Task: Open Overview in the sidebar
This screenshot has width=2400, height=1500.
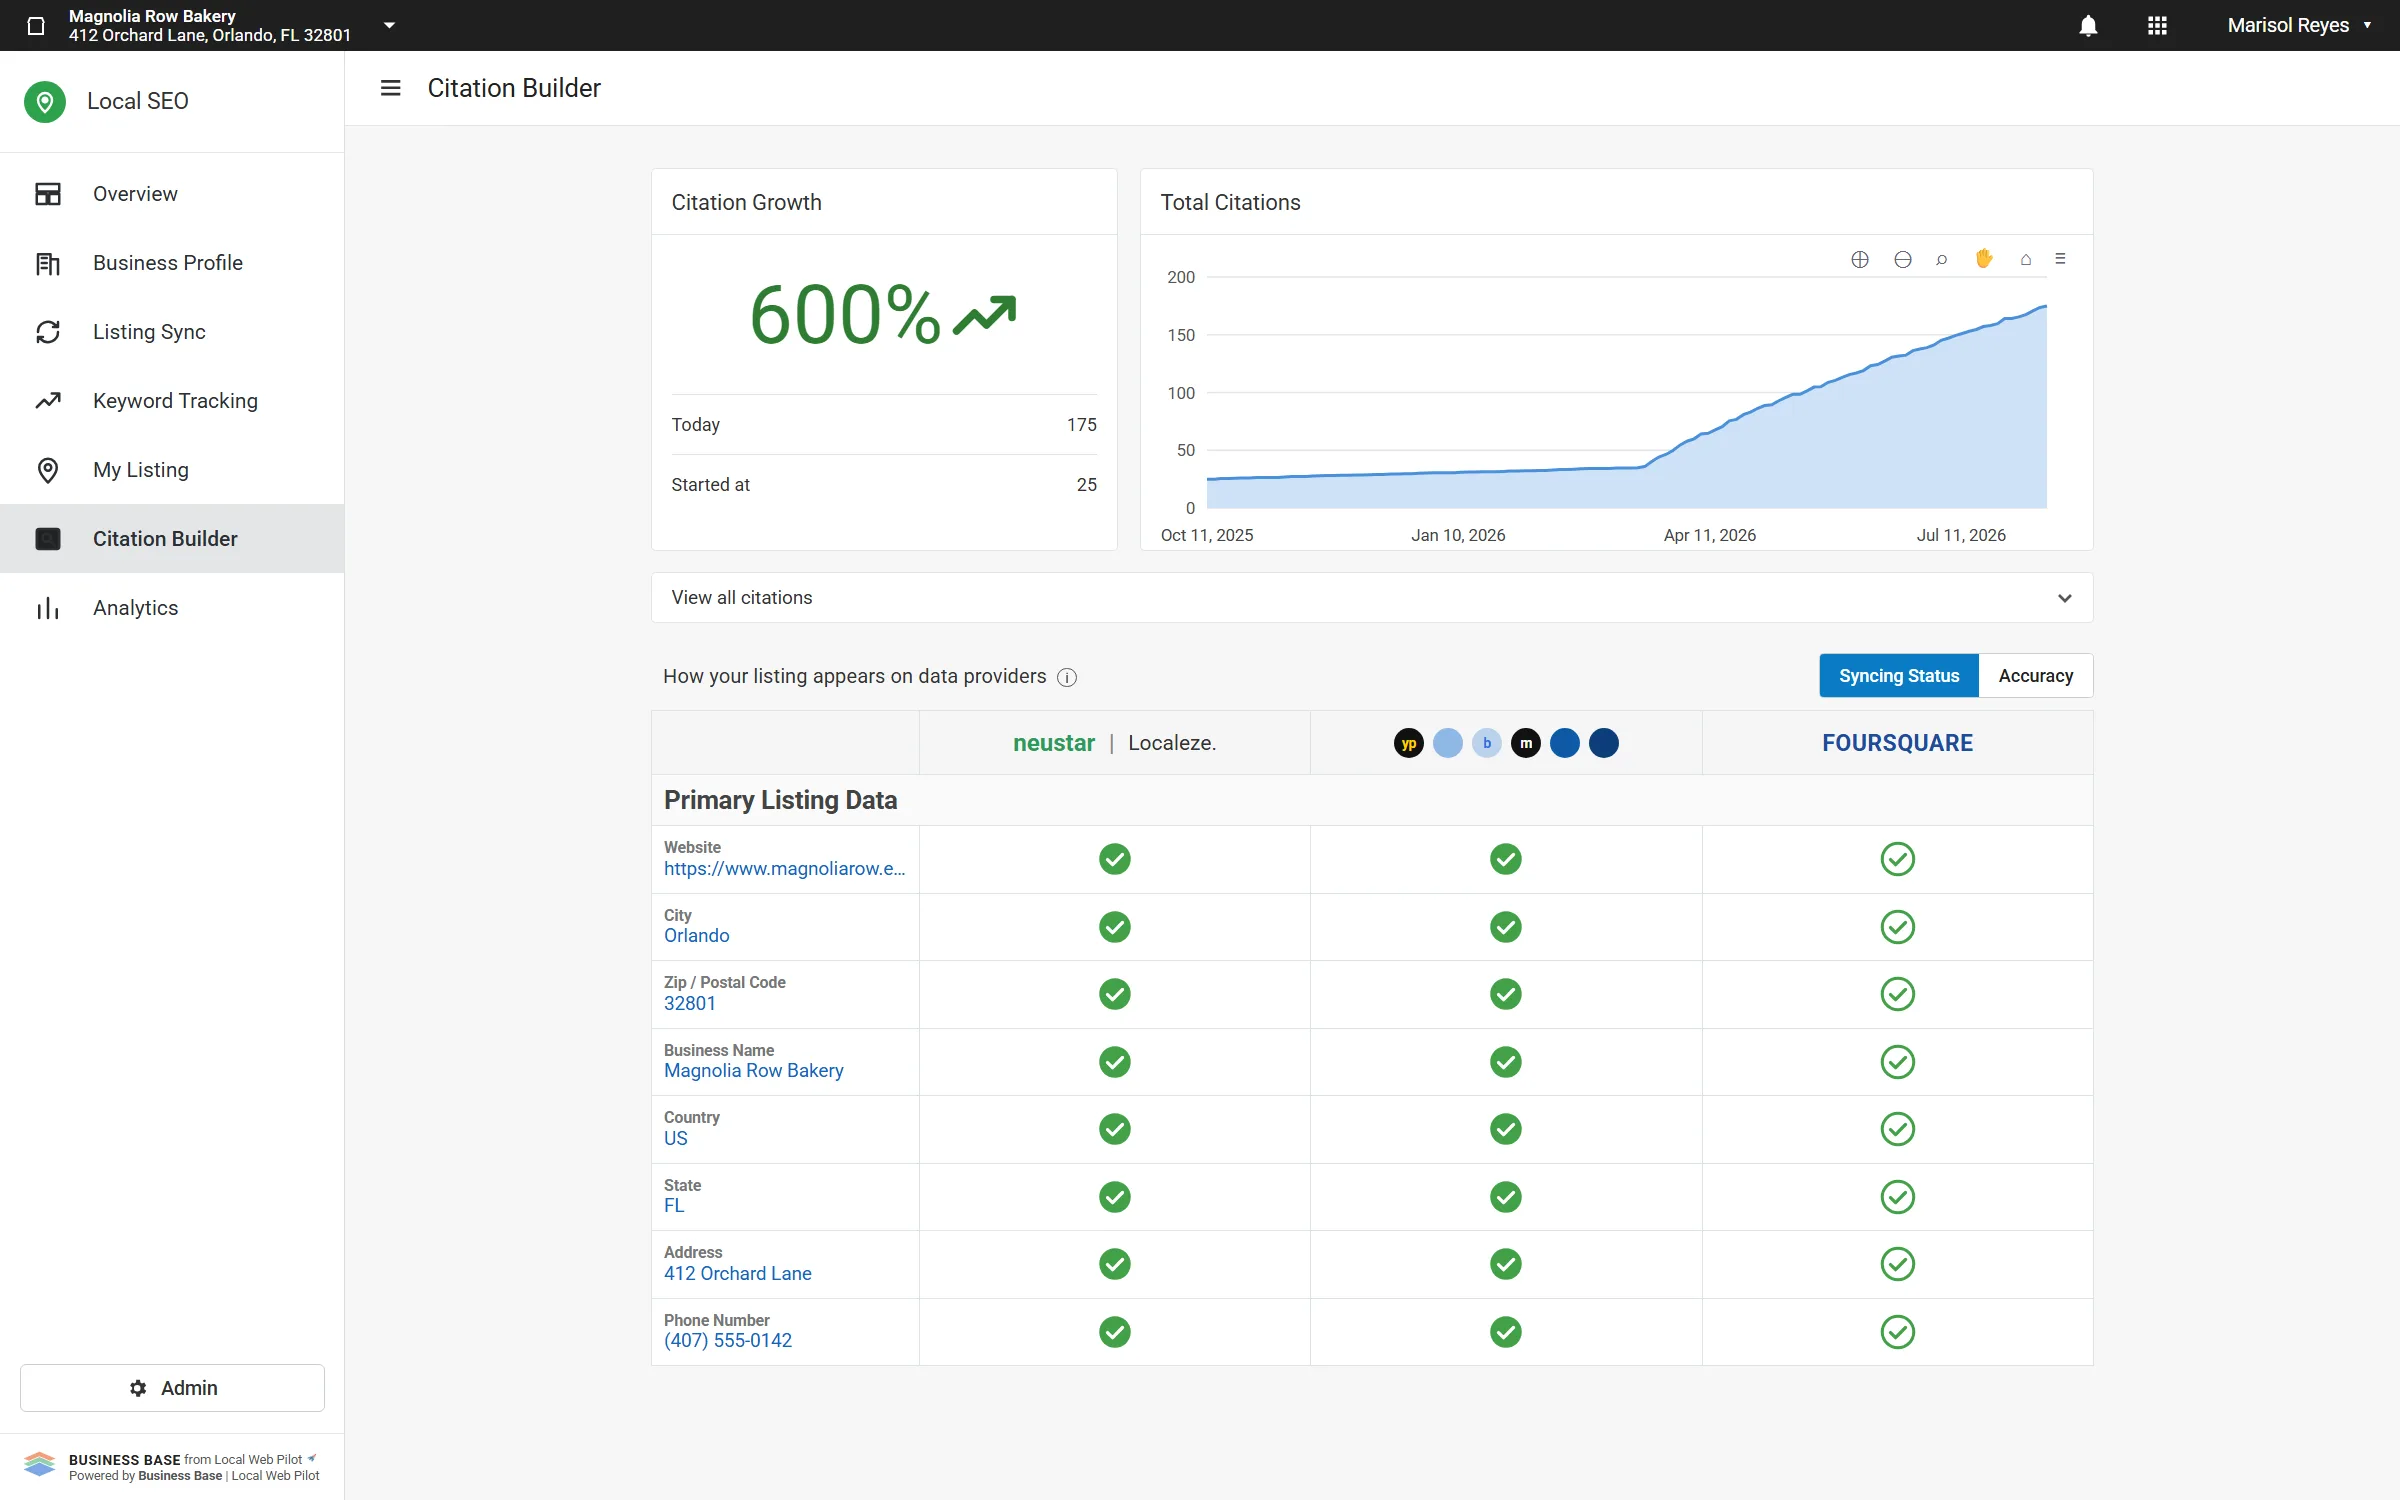Action: point(172,194)
